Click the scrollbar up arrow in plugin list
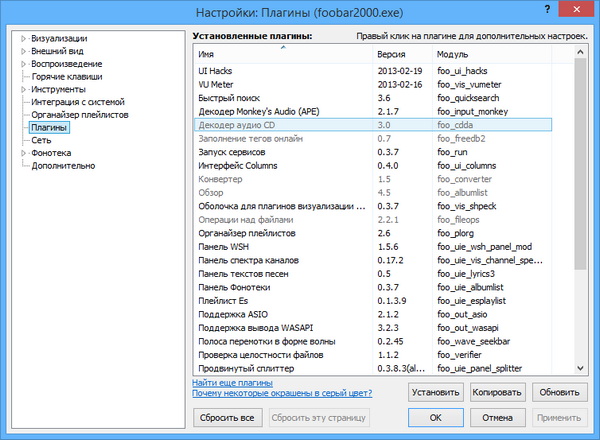The height and width of the screenshot is (440, 600). (580, 52)
